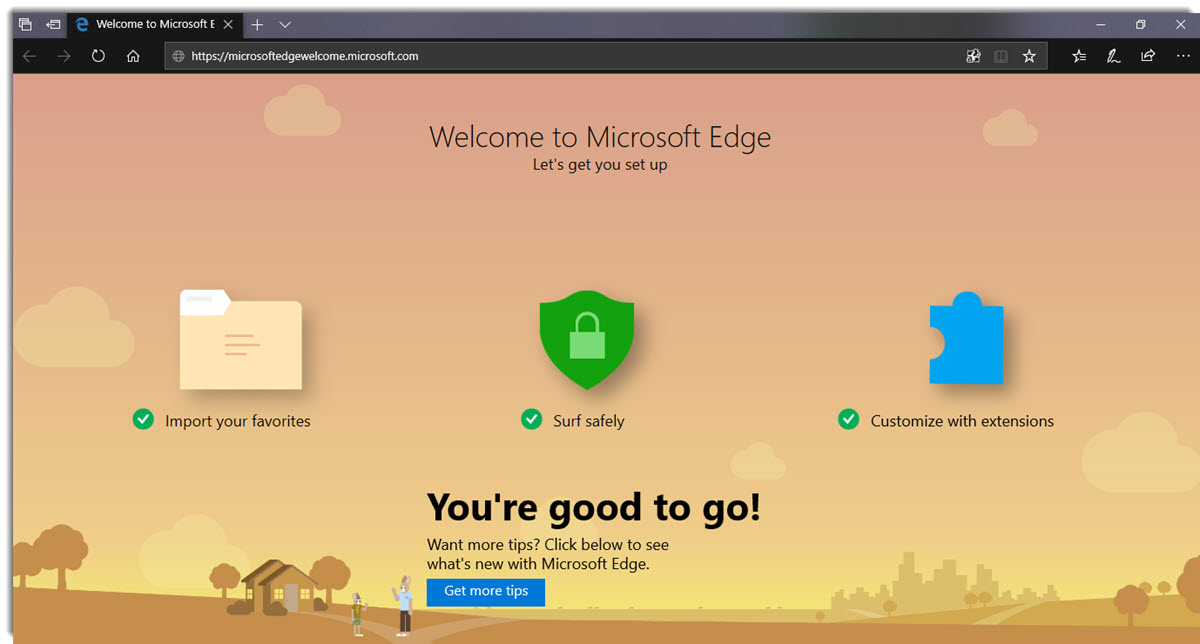The width and height of the screenshot is (1200, 644).
Task: Open a new tab with plus button
Action: point(257,24)
